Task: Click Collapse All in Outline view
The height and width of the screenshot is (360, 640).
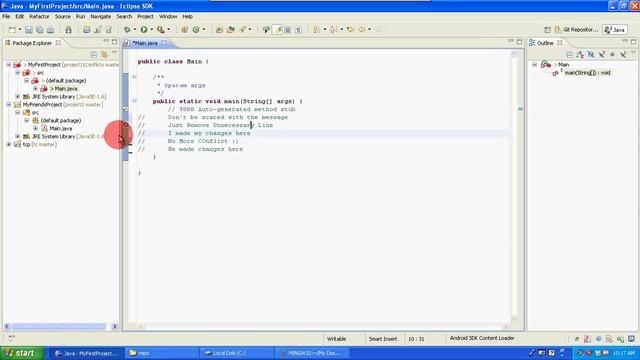Action: (x=569, y=55)
